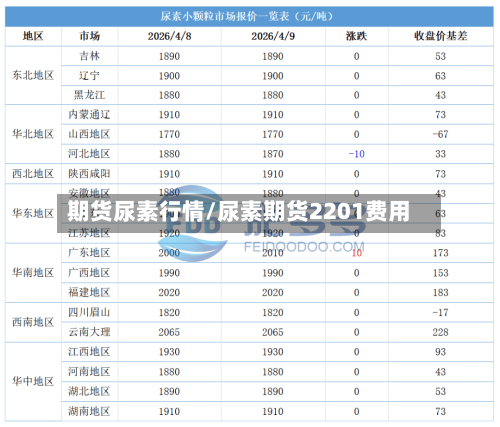Viewport: 500px width, 427px height.
Task: Click the 33 basis value for 河北地区
Action: click(x=440, y=154)
